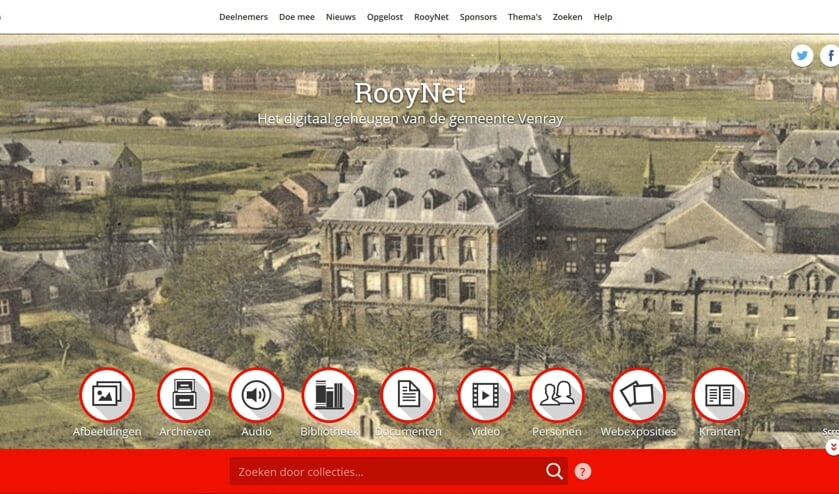Open the Archieven archive drawer icon
Screen dimensions: 839x494
pyautogui.click(x=185, y=396)
